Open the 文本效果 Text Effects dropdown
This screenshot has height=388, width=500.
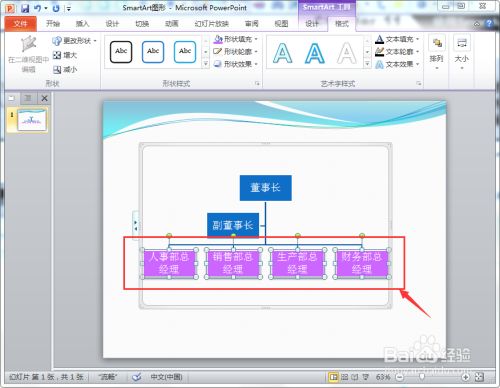(x=397, y=64)
